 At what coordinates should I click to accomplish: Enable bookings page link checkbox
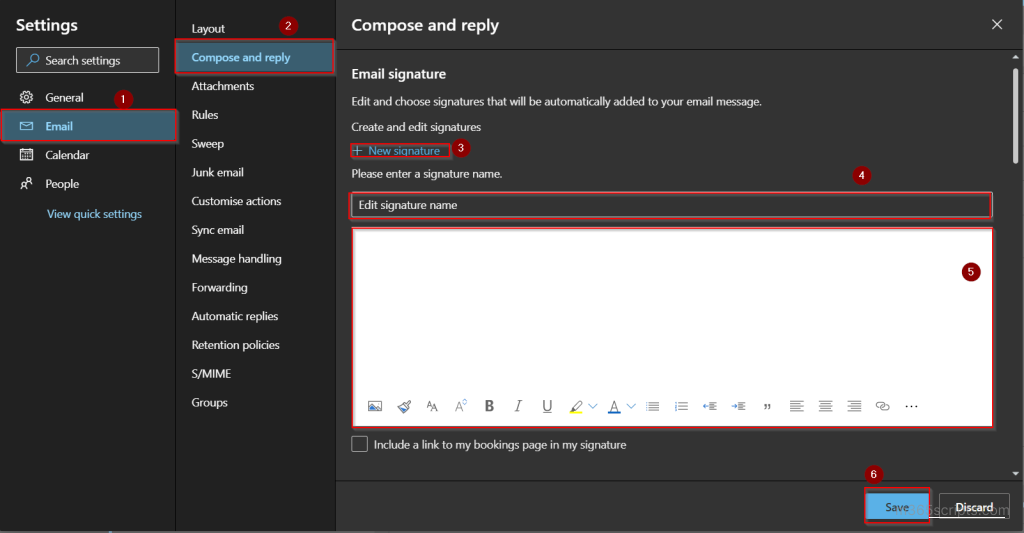[x=359, y=444]
